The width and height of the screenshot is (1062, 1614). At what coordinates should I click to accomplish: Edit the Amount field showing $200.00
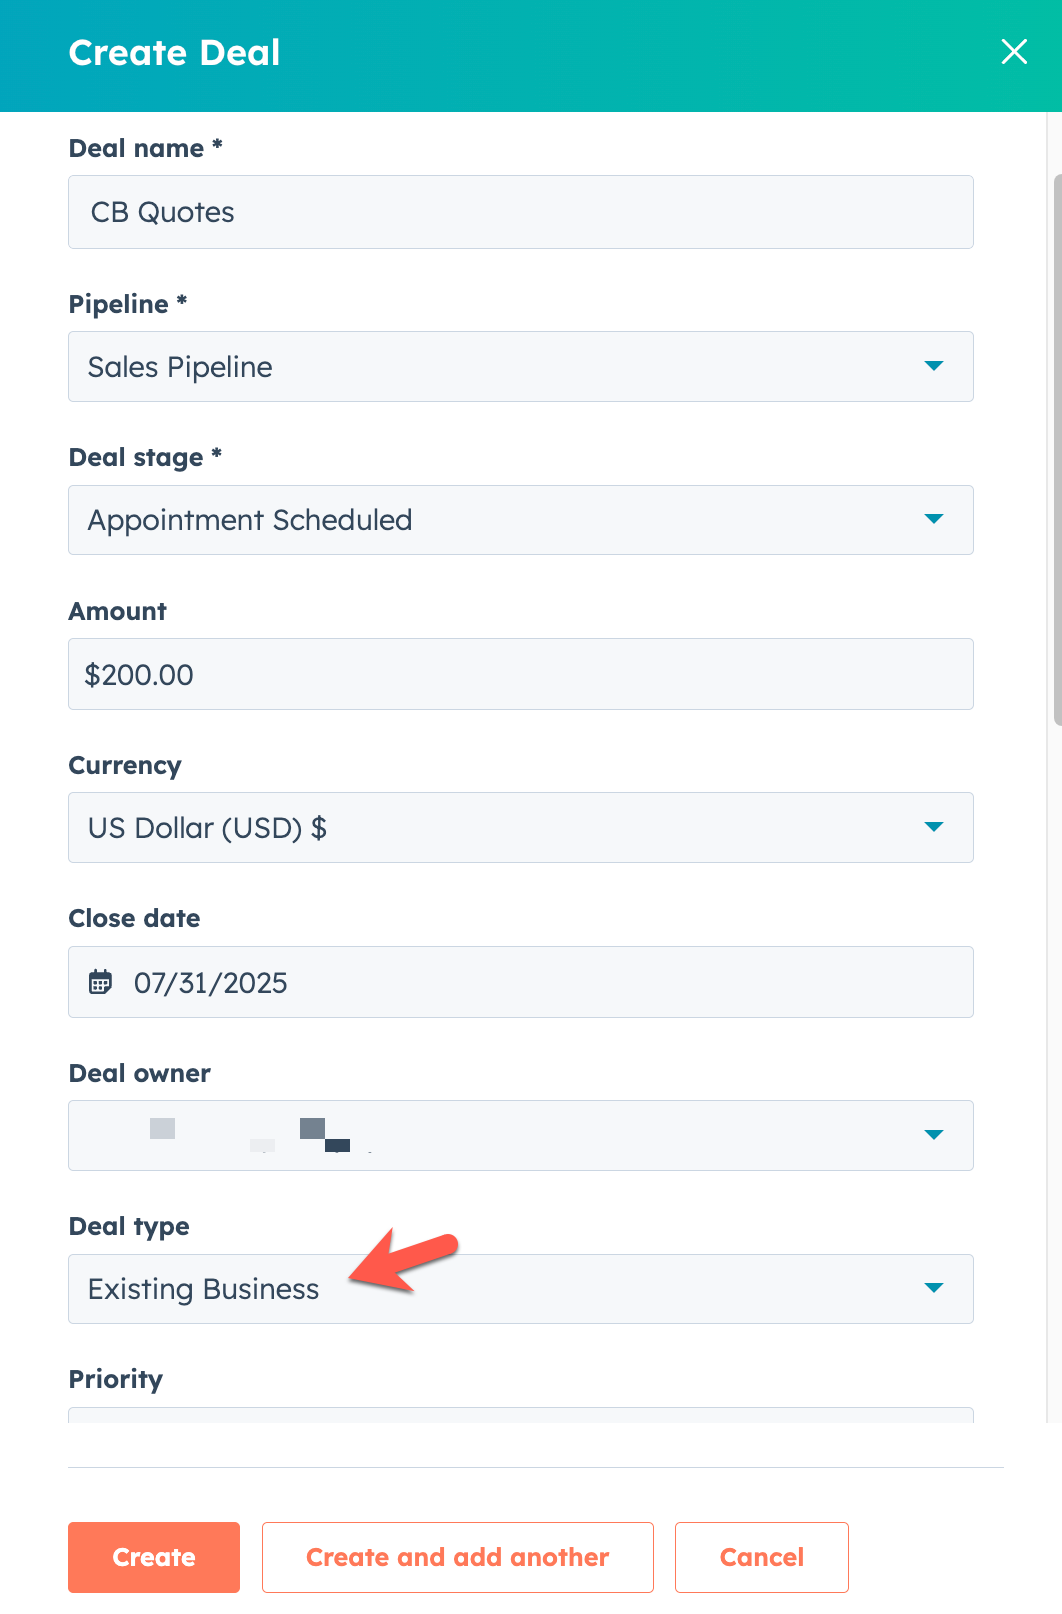pyautogui.click(x=520, y=674)
